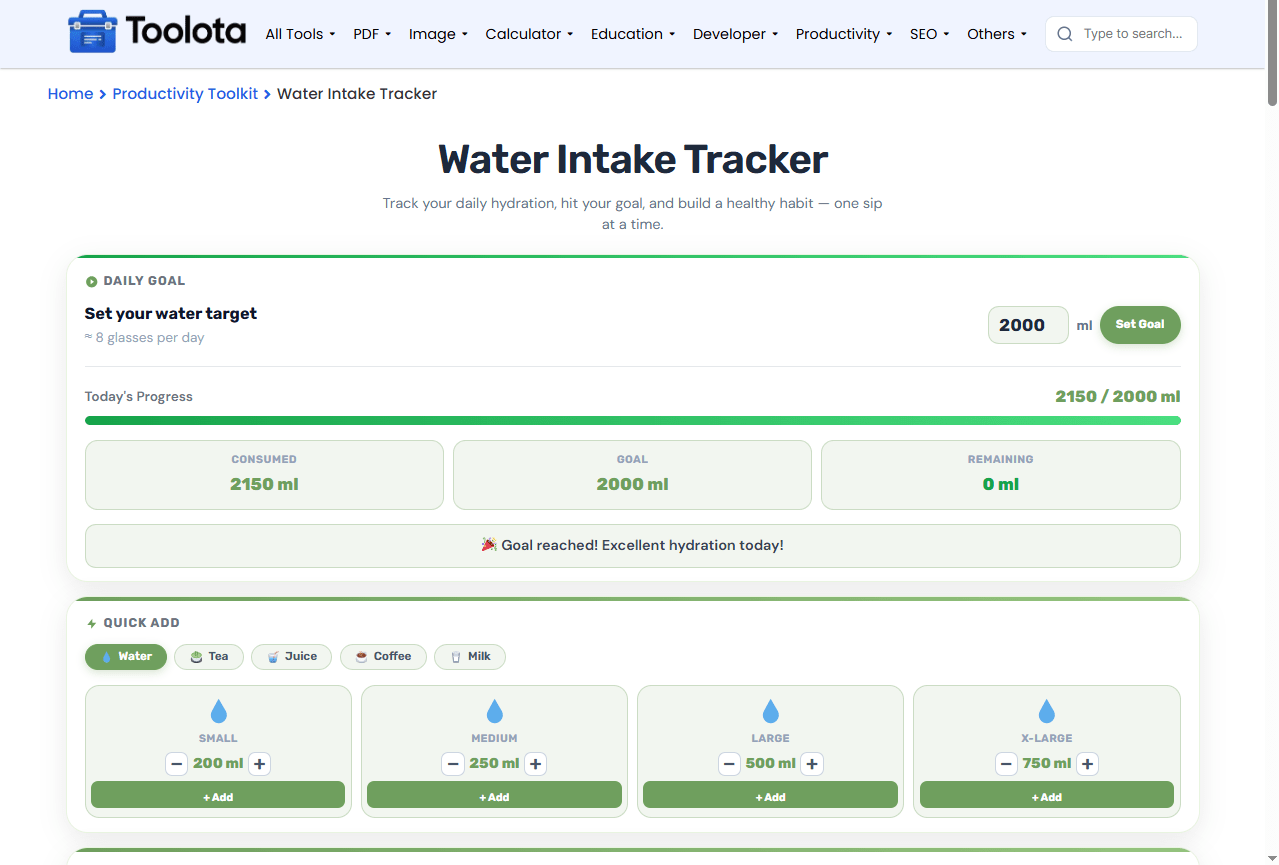This screenshot has width=1279, height=865.
Task: Click the Goal reached congratulations message
Action: tap(633, 546)
